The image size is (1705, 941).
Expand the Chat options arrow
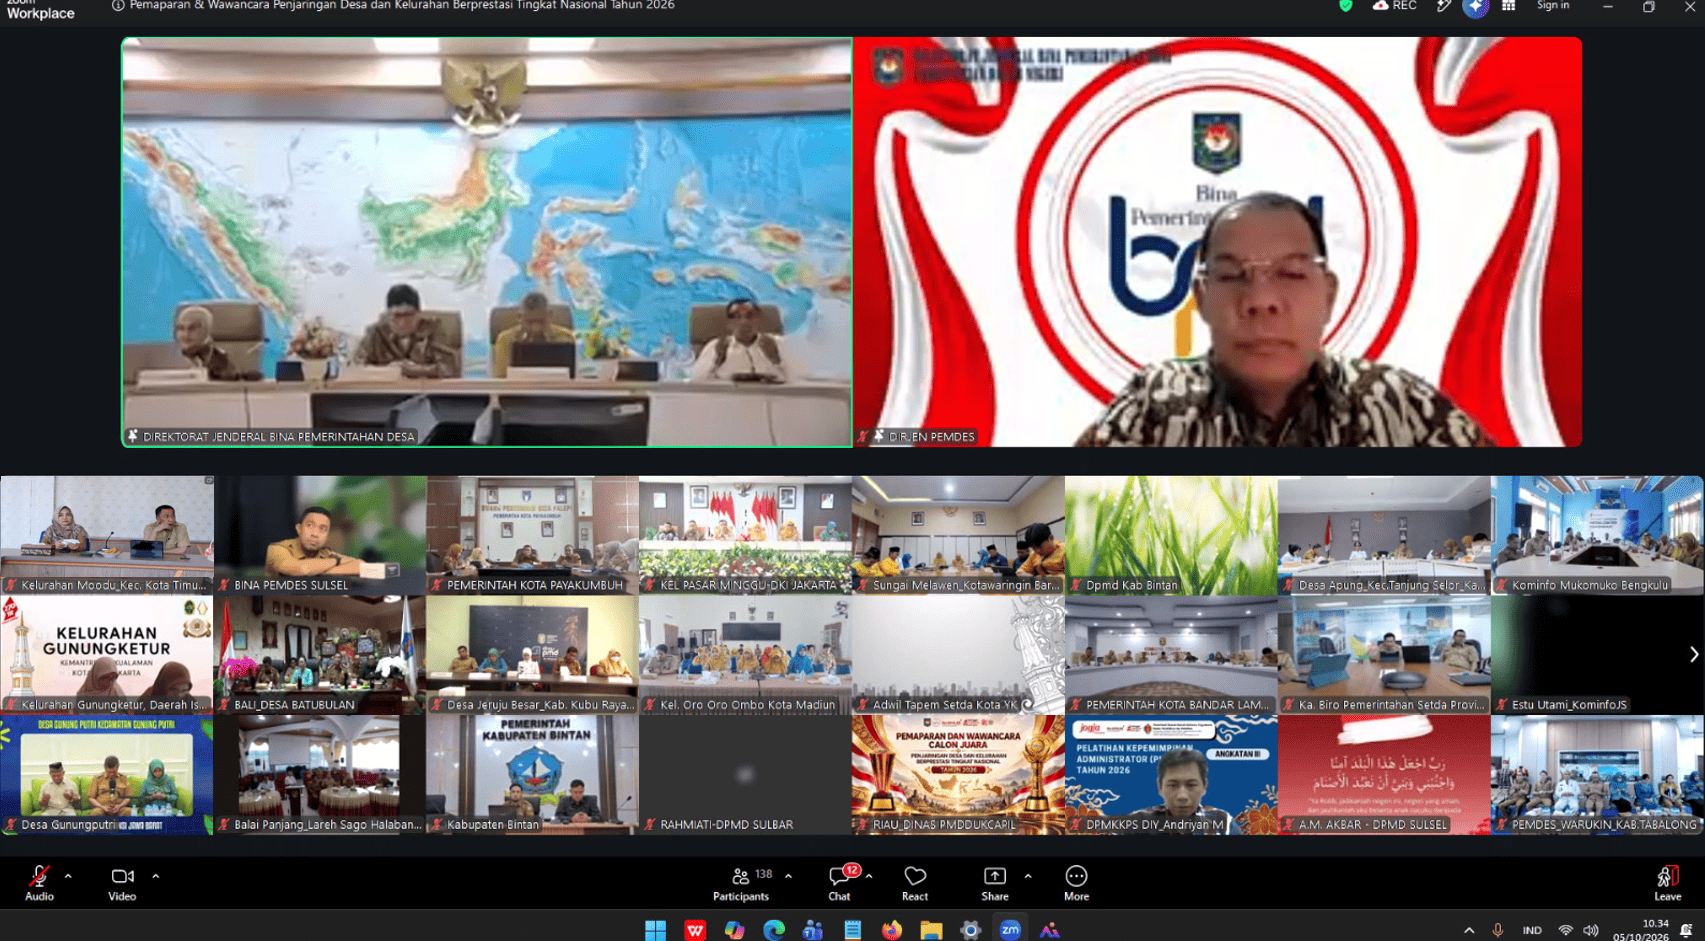[869, 876]
